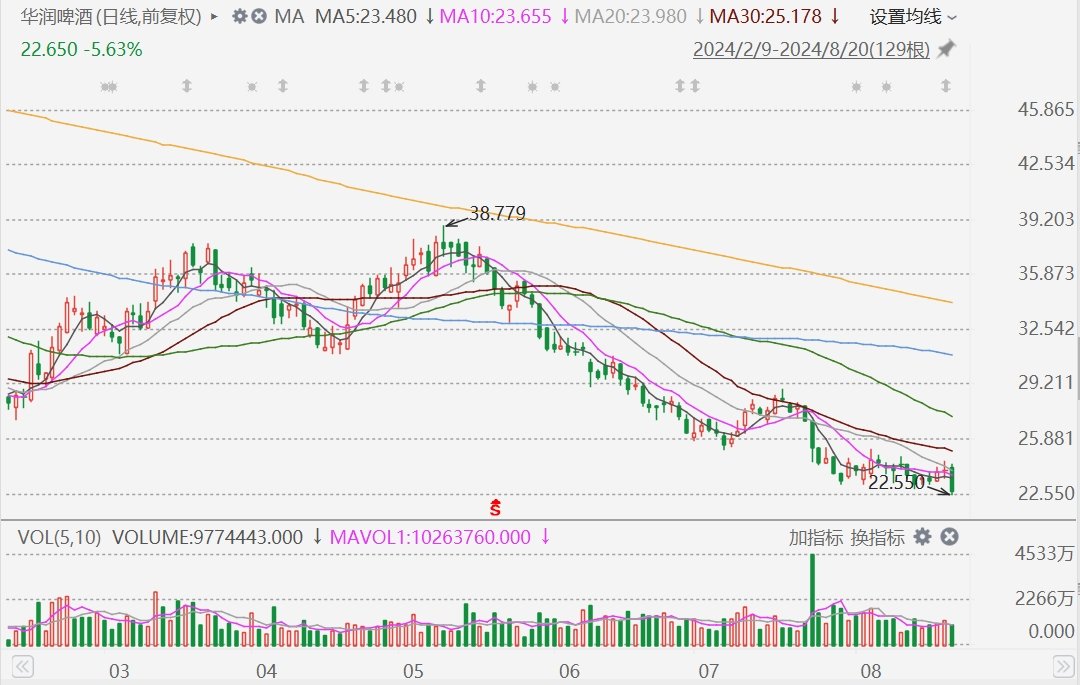Open volume indicator settings gear
The image size is (1080, 685).
923,537
